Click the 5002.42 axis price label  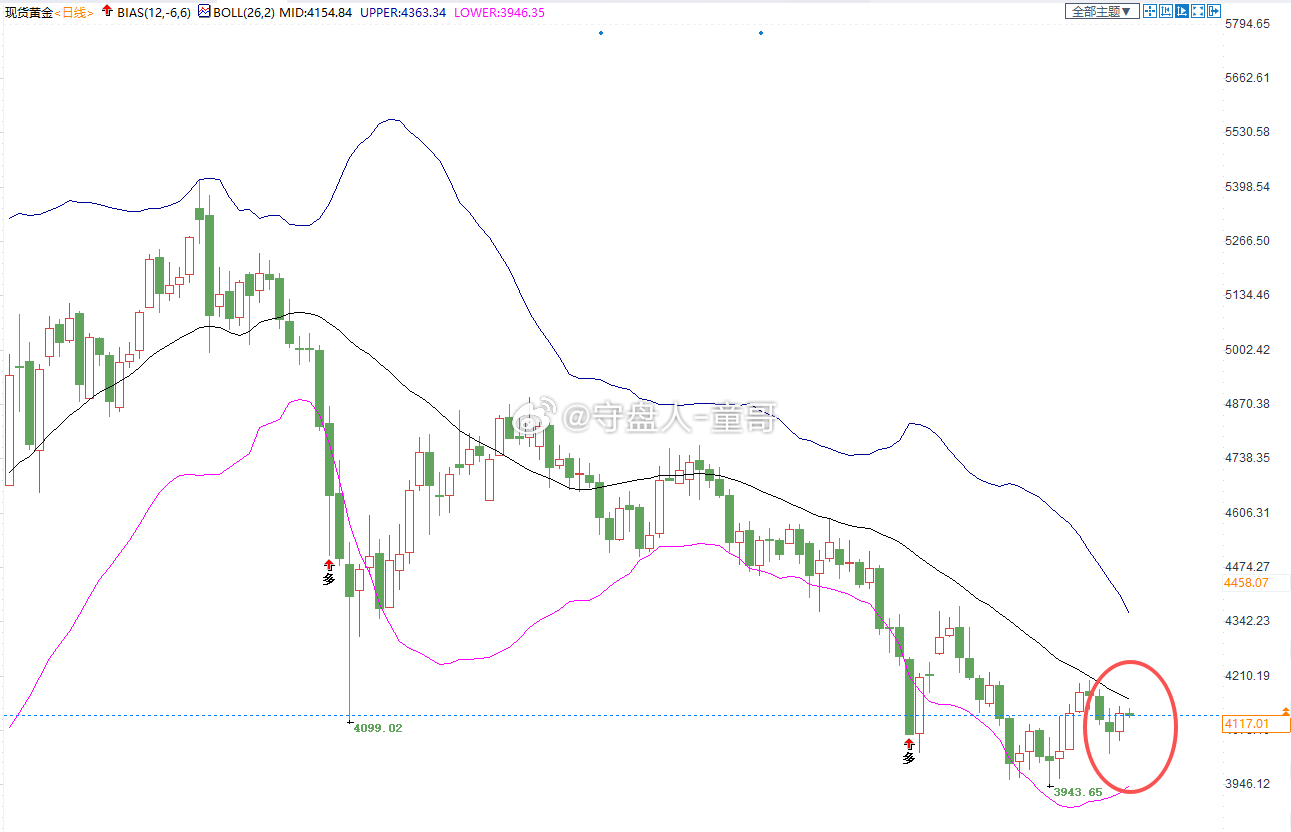pyautogui.click(x=1246, y=349)
